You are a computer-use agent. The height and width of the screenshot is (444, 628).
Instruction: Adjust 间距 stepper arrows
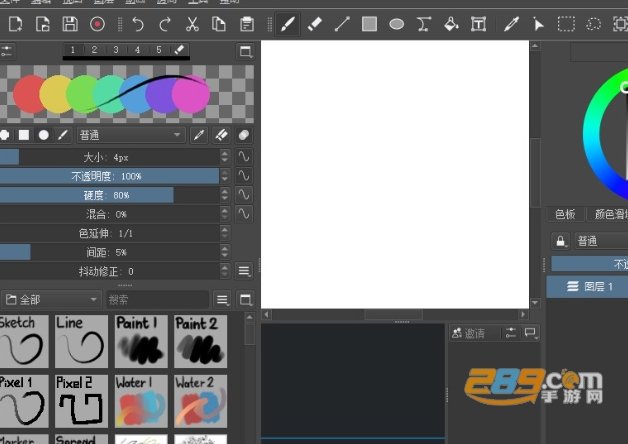click(x=225, y=252)
